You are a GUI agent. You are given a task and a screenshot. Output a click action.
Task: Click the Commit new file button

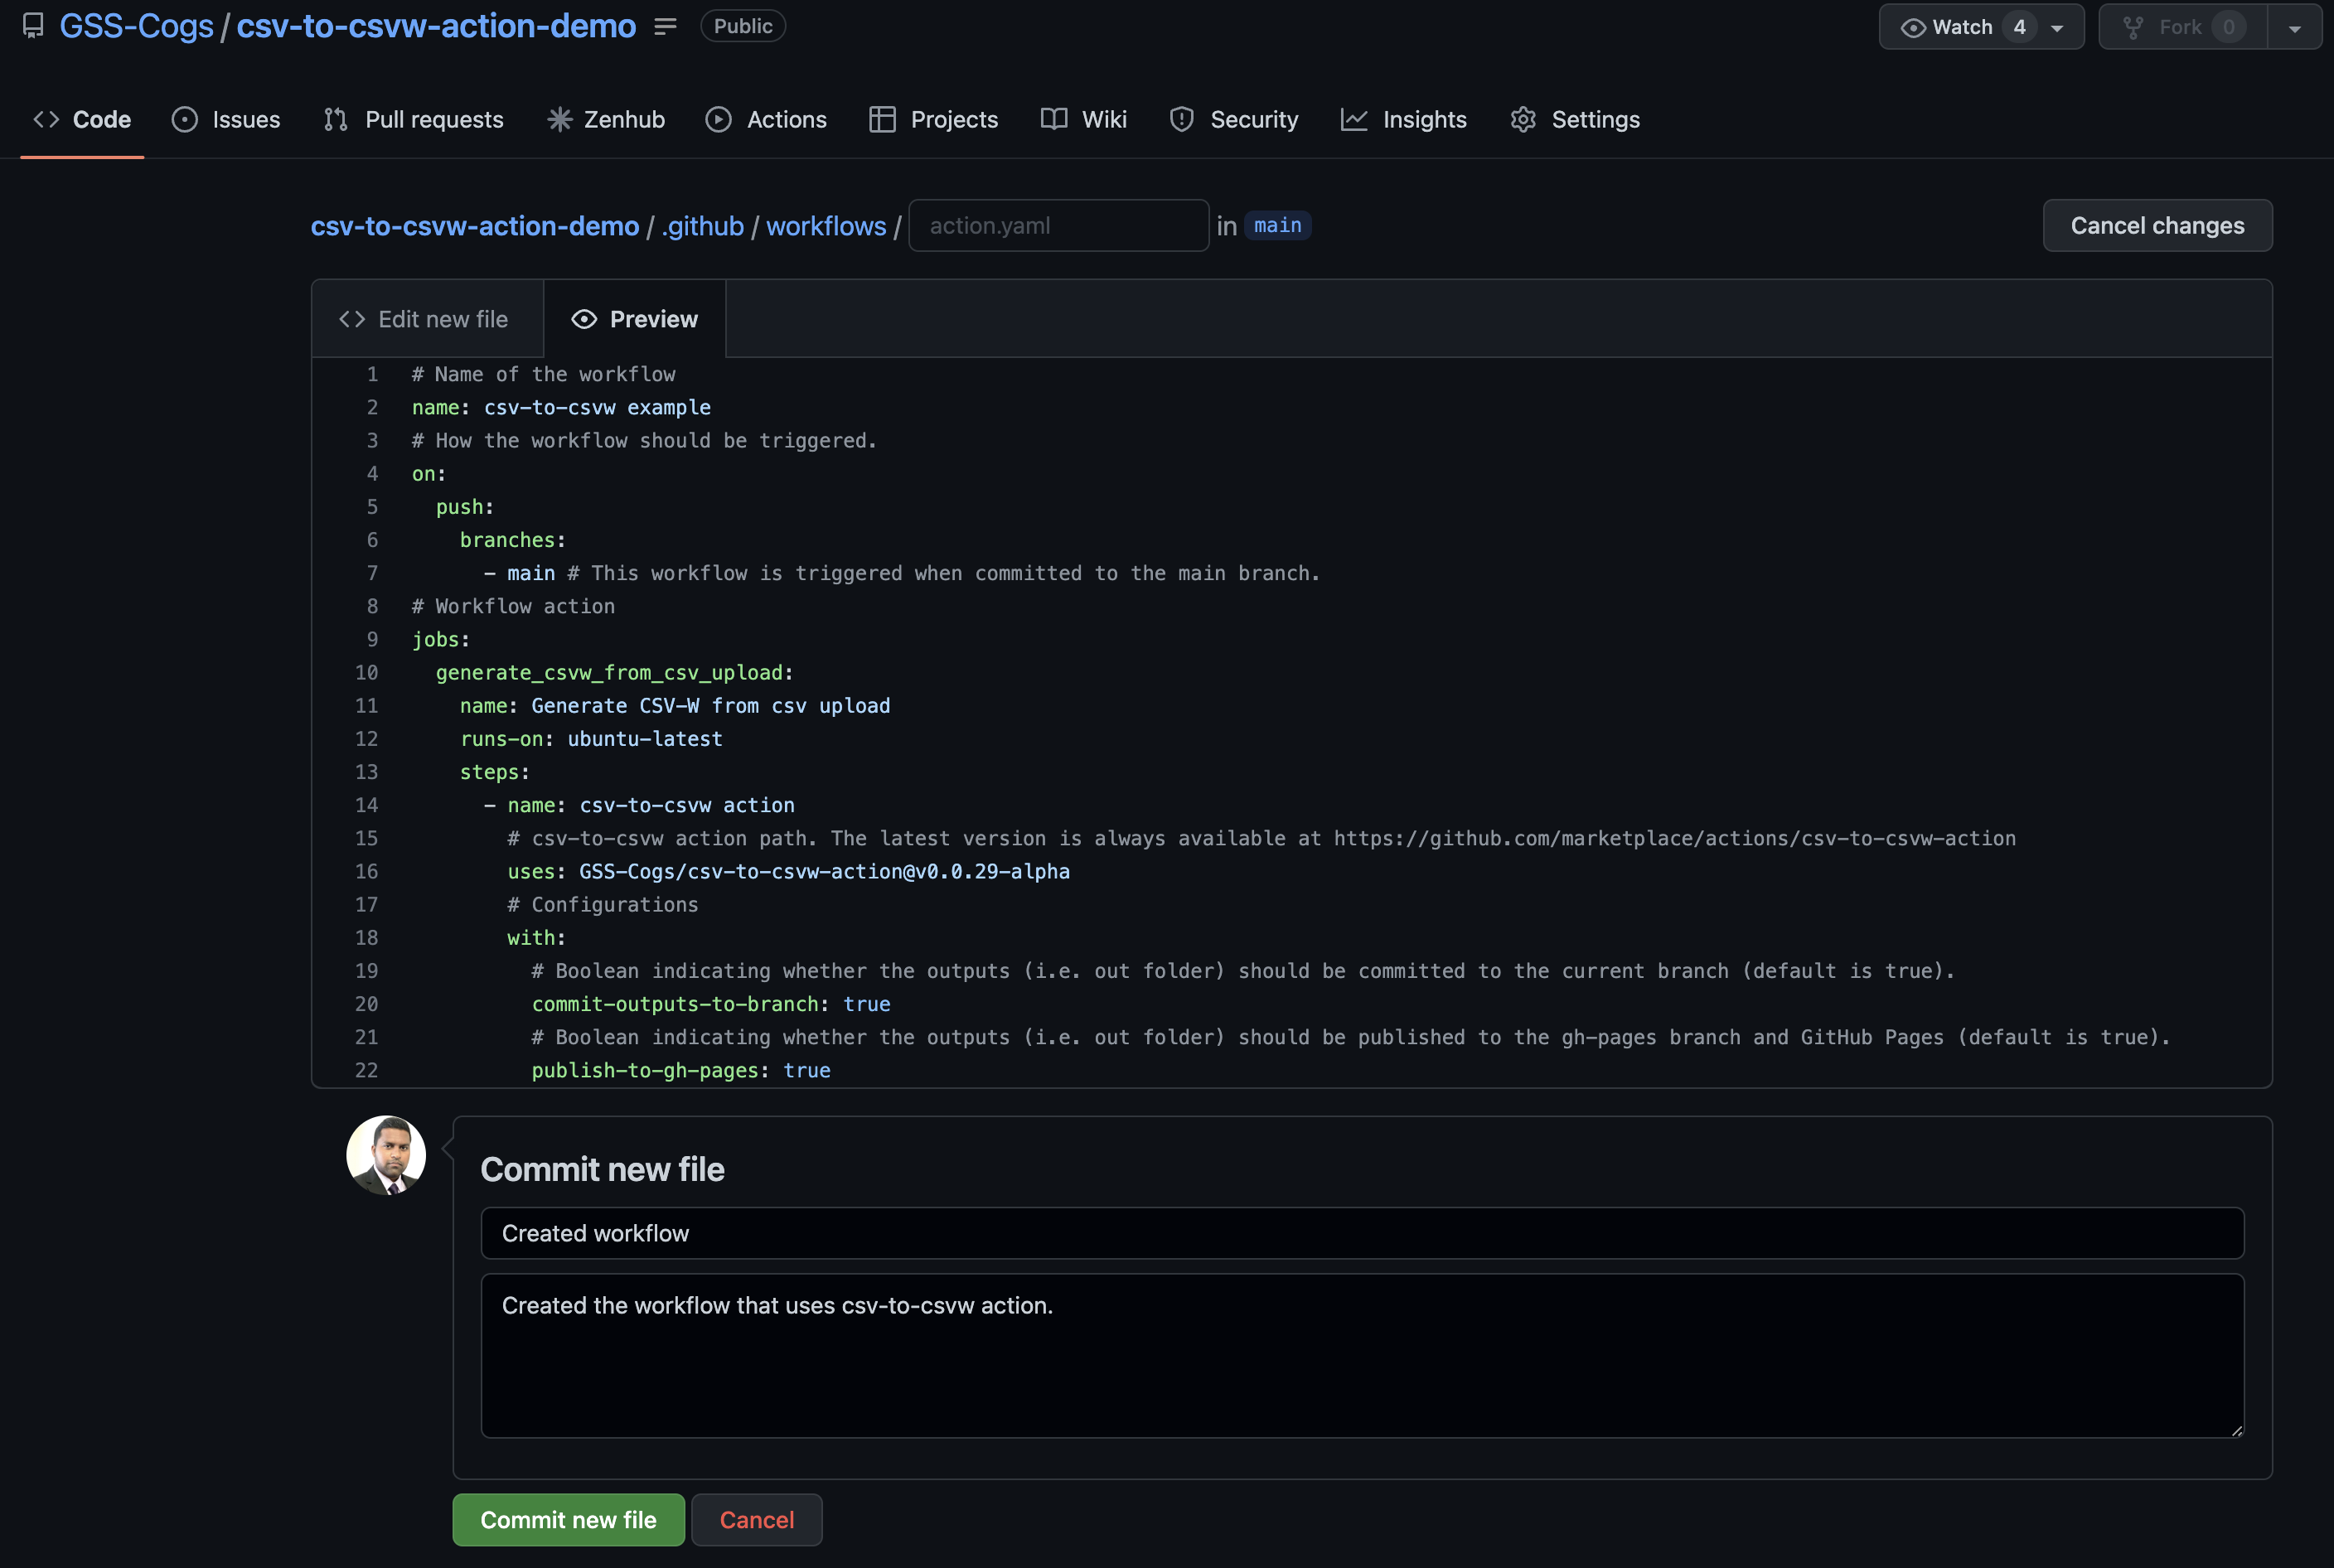567,1519
